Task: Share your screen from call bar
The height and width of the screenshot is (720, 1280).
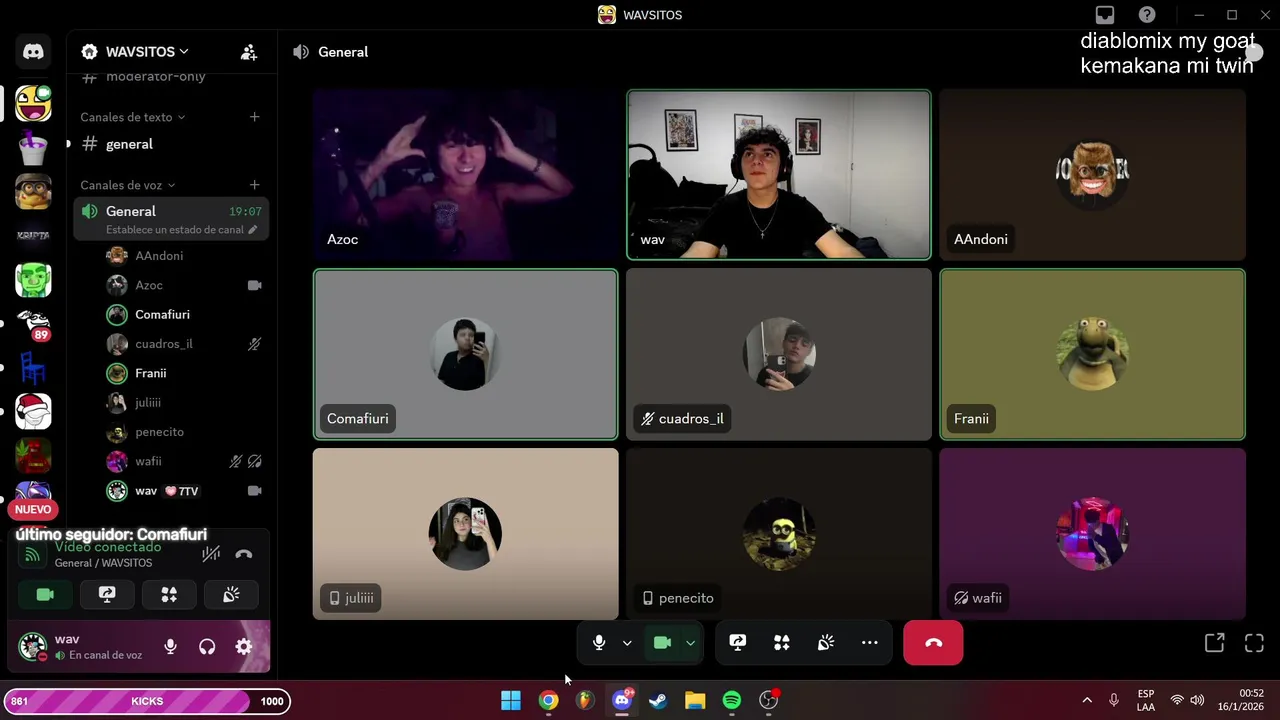Action: (738, 643)
